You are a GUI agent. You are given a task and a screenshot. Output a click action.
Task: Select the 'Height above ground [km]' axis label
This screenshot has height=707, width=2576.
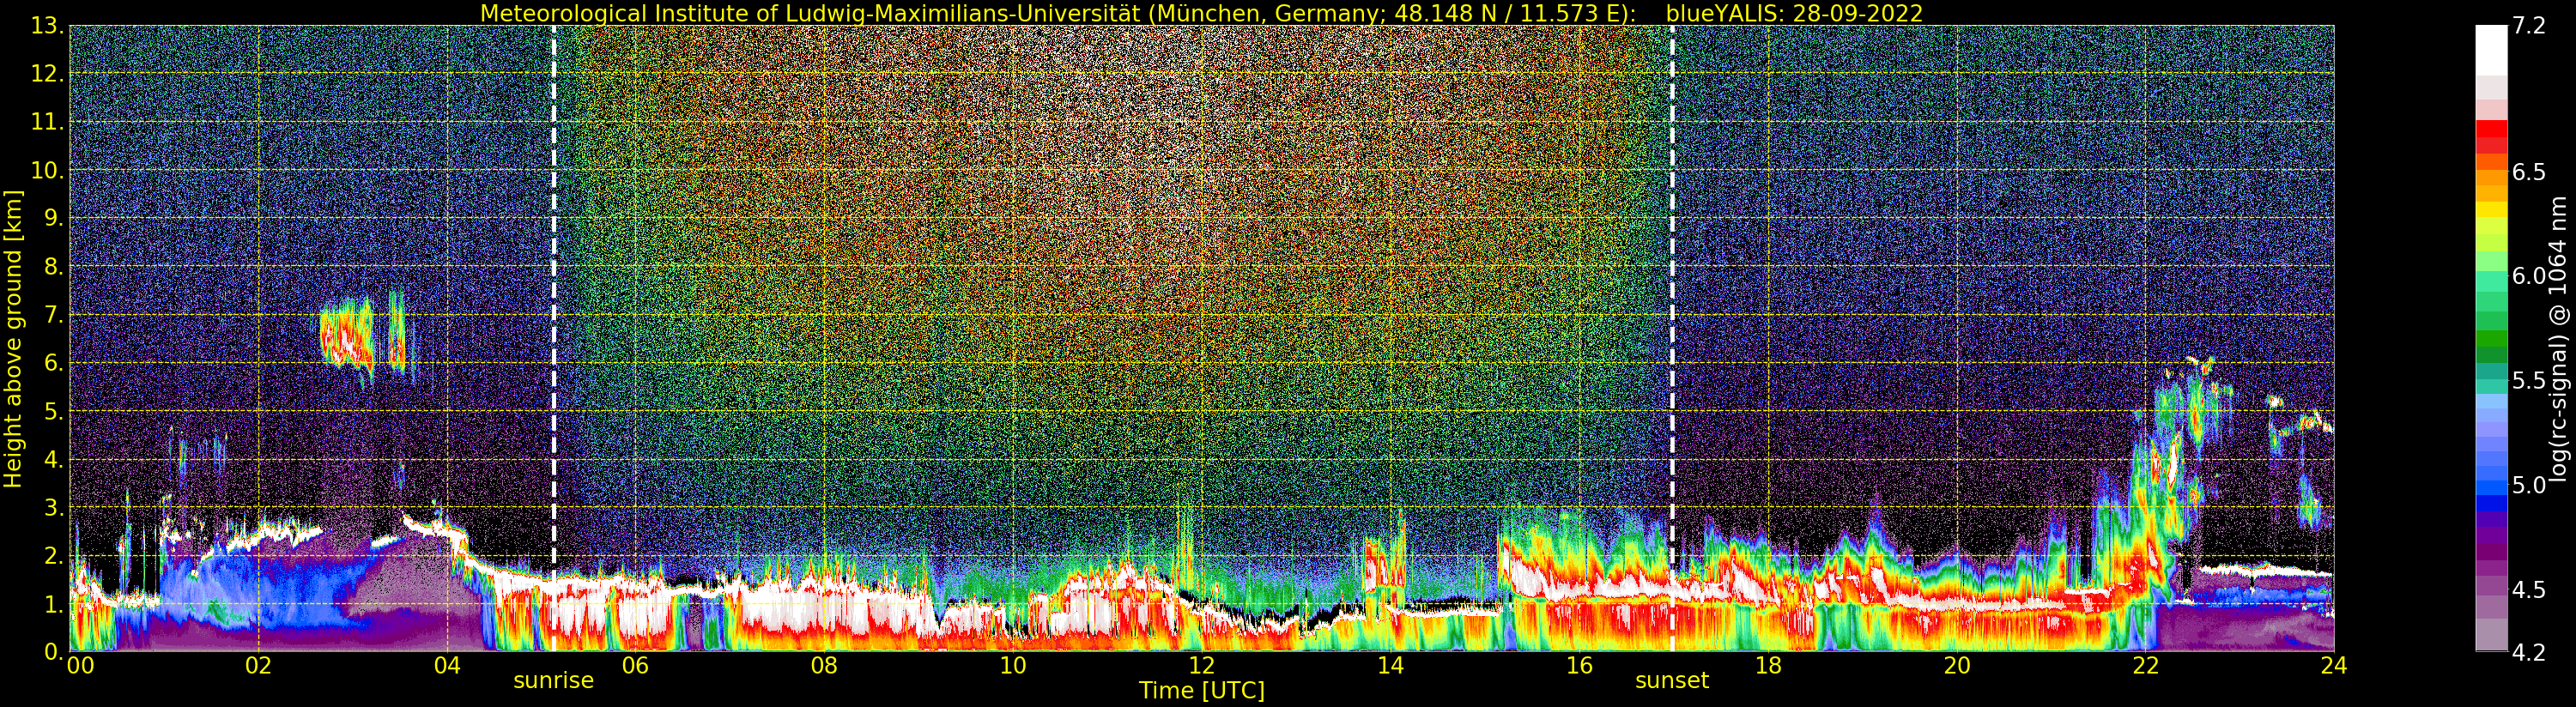(13, 339)
